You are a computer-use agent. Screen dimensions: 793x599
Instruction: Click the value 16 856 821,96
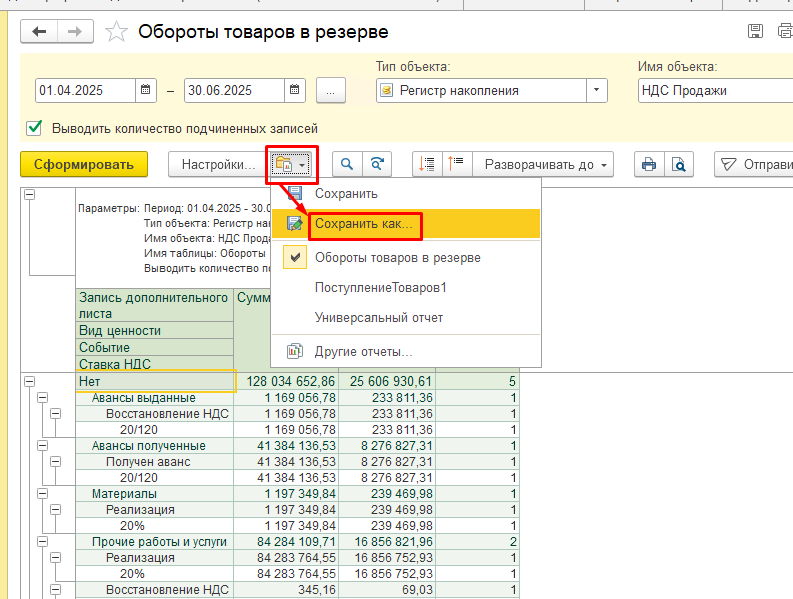tap(393, 542)
